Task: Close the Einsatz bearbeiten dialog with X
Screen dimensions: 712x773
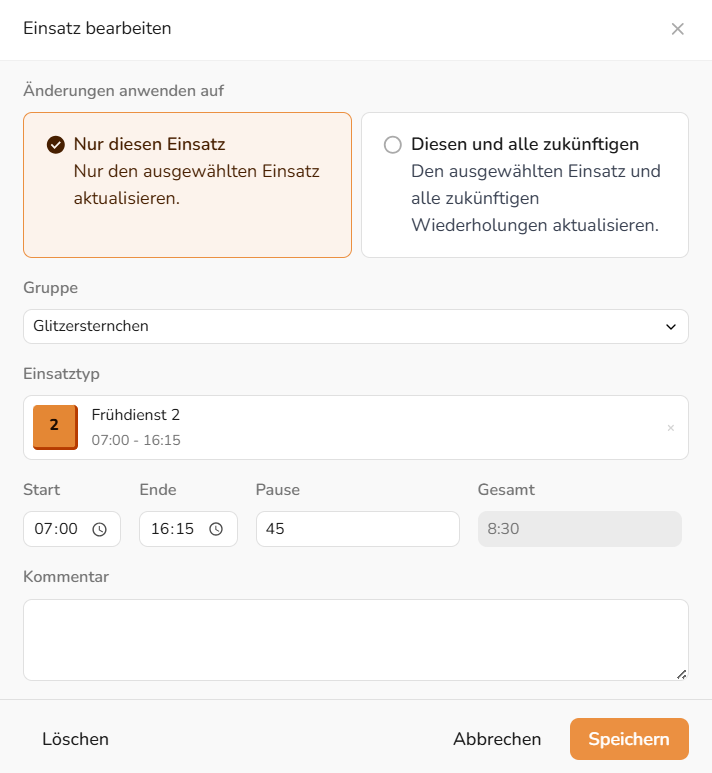Action: tap(677, 29)
